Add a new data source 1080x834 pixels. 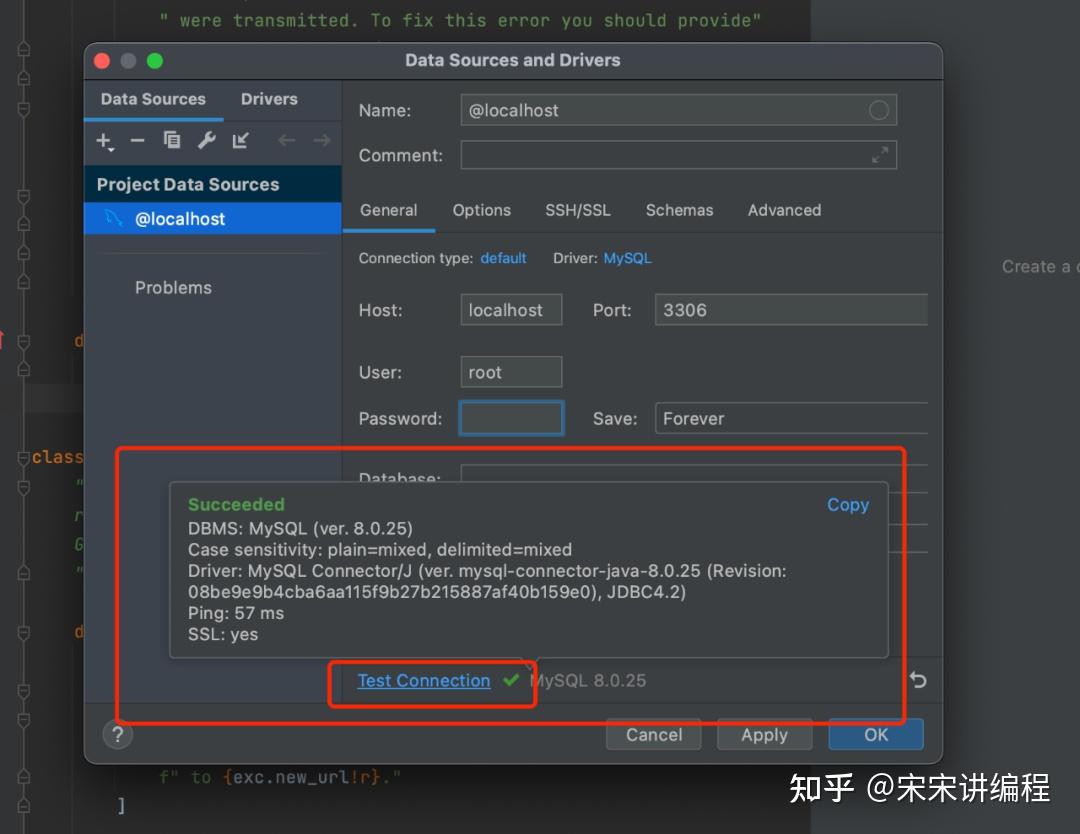pyautogui.click(x=105, y=141)
